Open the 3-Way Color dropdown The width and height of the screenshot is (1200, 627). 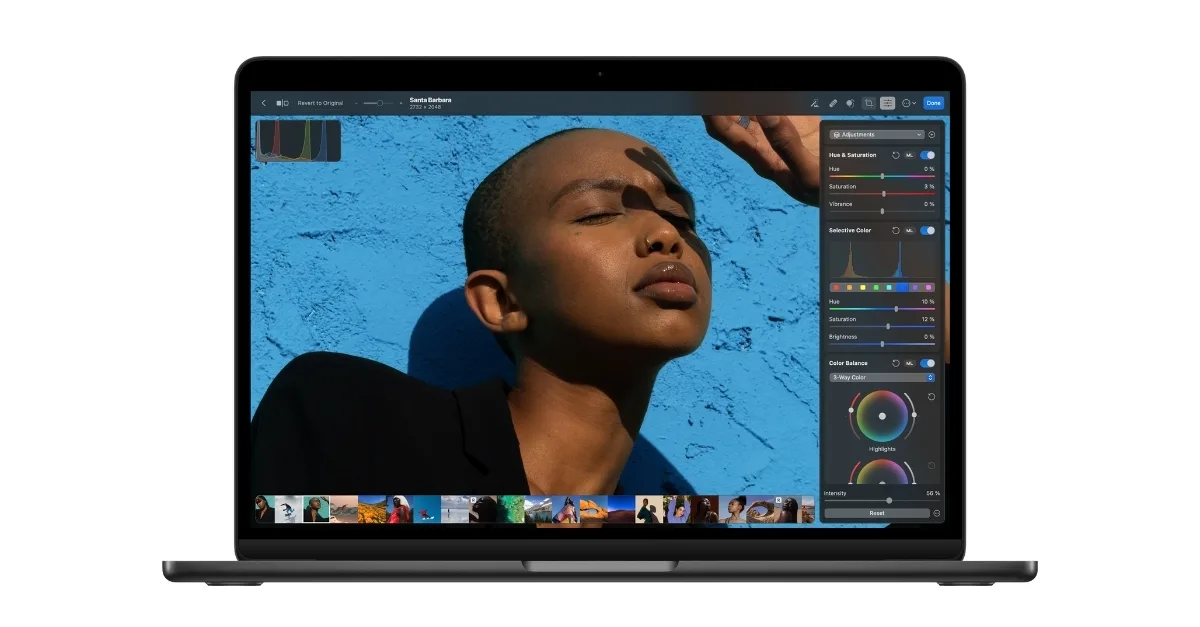[x=882, y=378]
